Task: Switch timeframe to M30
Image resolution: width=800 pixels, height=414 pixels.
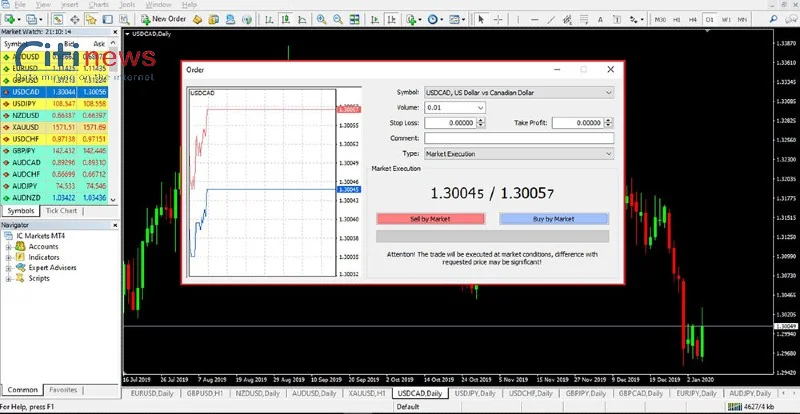Action: tap(660, 19)
